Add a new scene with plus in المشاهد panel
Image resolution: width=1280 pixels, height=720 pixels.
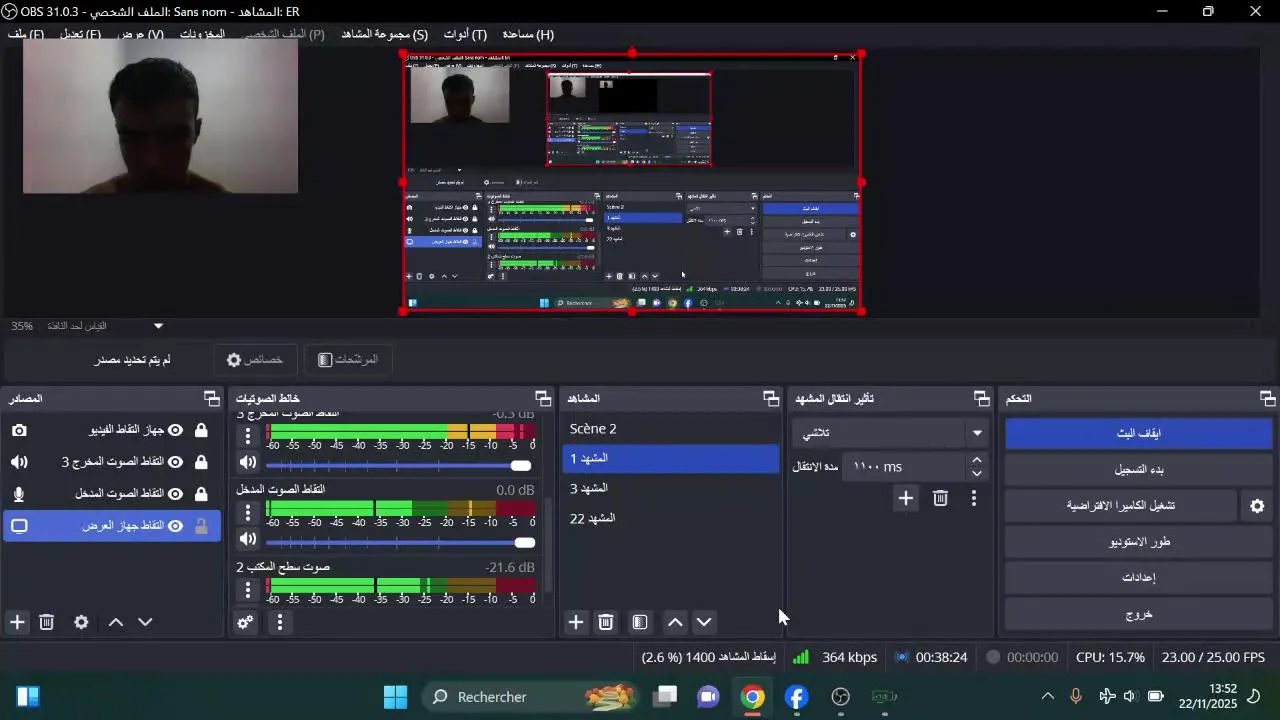(x=576, y=622)
